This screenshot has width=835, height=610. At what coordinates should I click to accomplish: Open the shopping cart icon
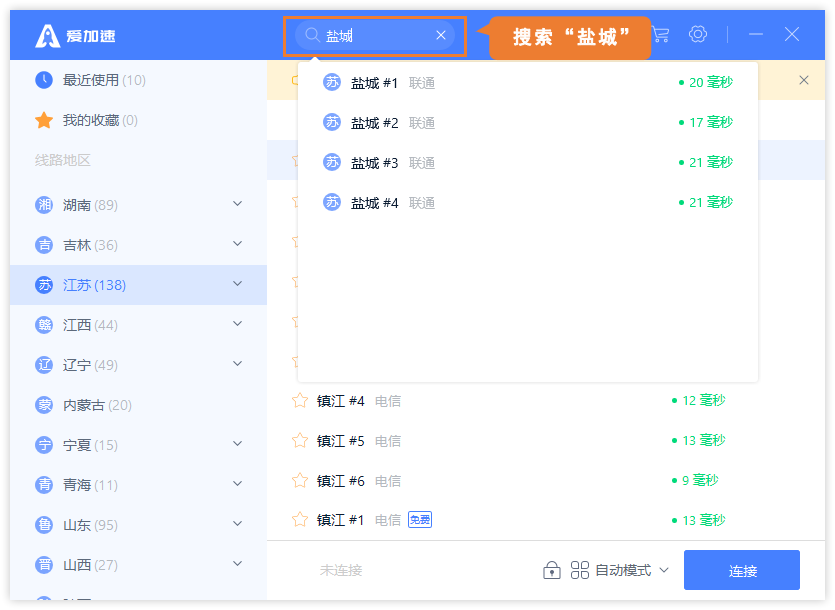(661, 35)
